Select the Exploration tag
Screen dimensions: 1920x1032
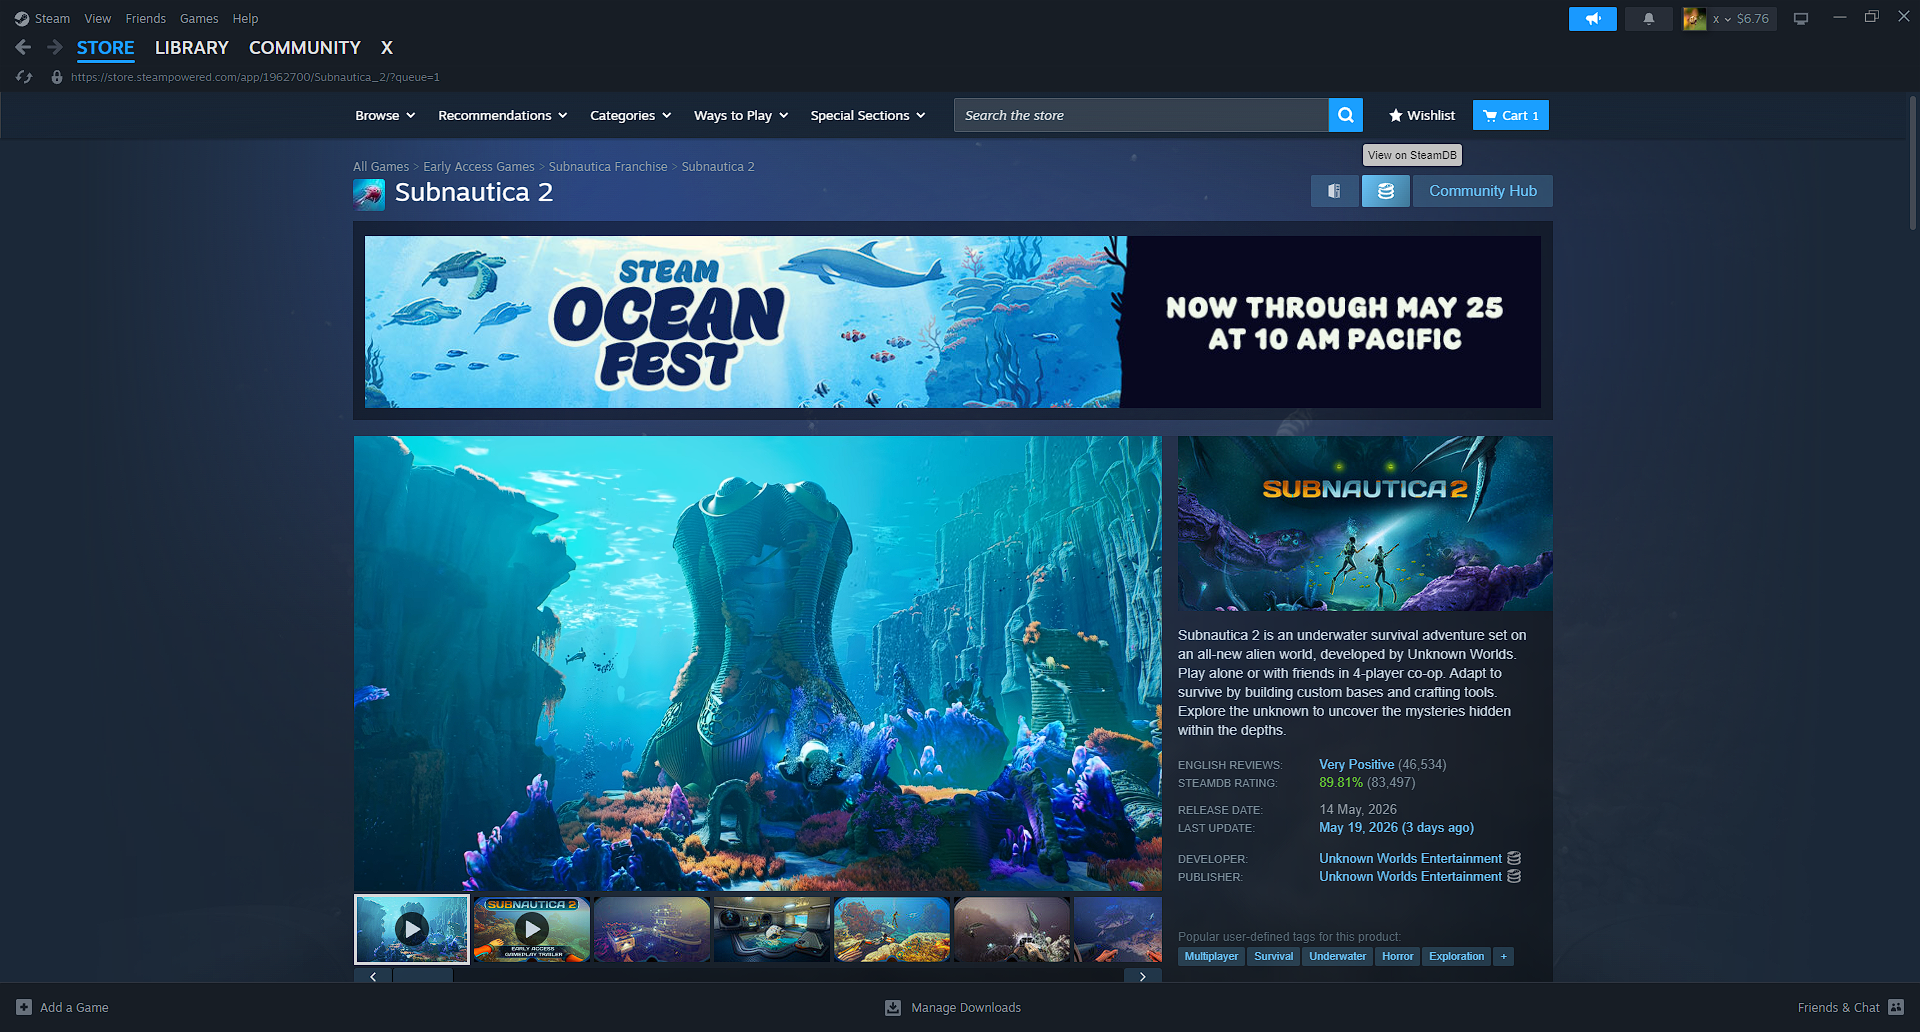point(1456,957)
